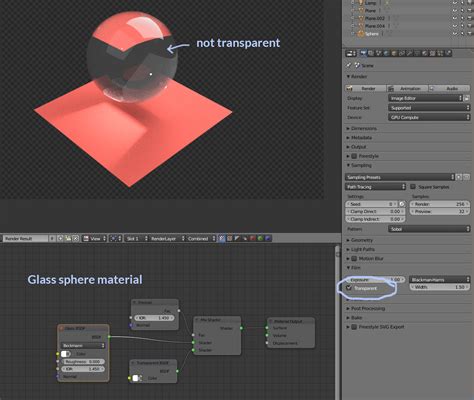The width and height of the screenshot is (474, 400).
Task: Unlink the Render Result image (X icon)
Action: point(76,238)
